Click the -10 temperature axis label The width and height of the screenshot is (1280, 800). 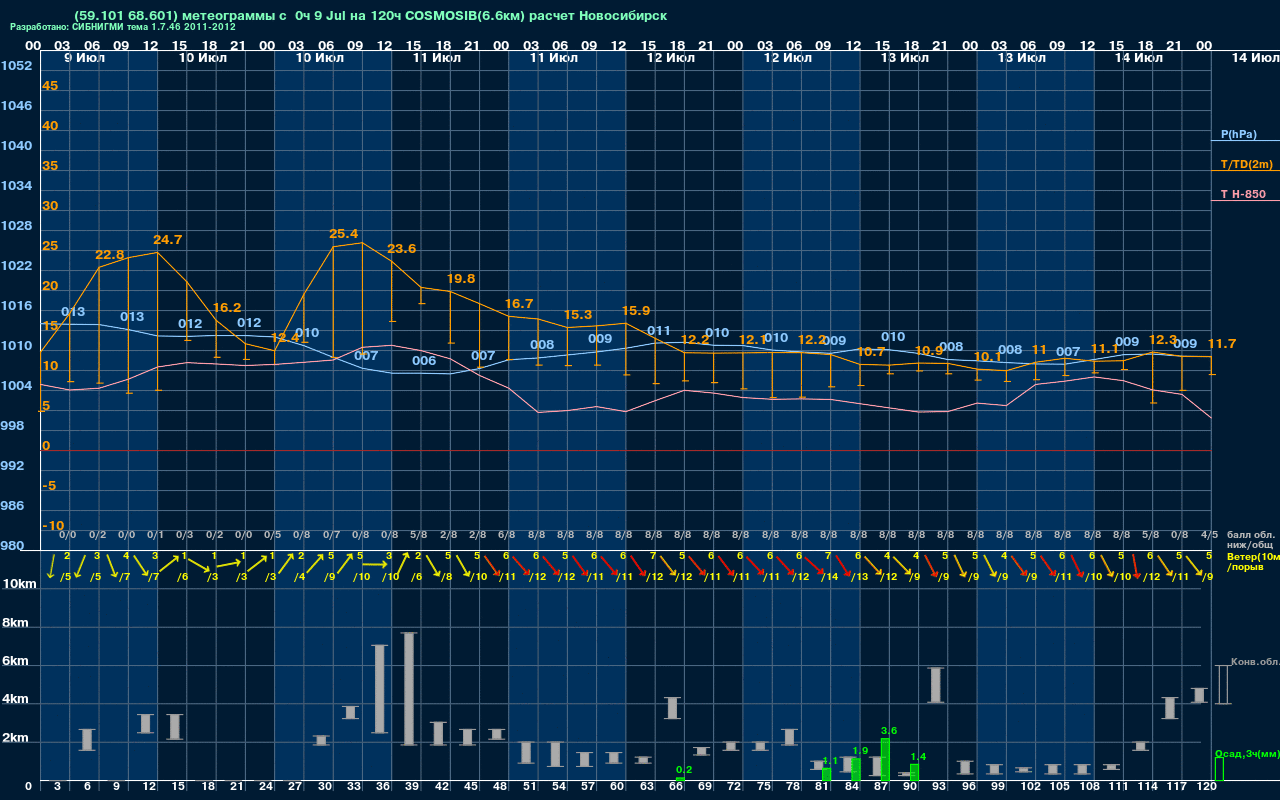click(54, 526)
